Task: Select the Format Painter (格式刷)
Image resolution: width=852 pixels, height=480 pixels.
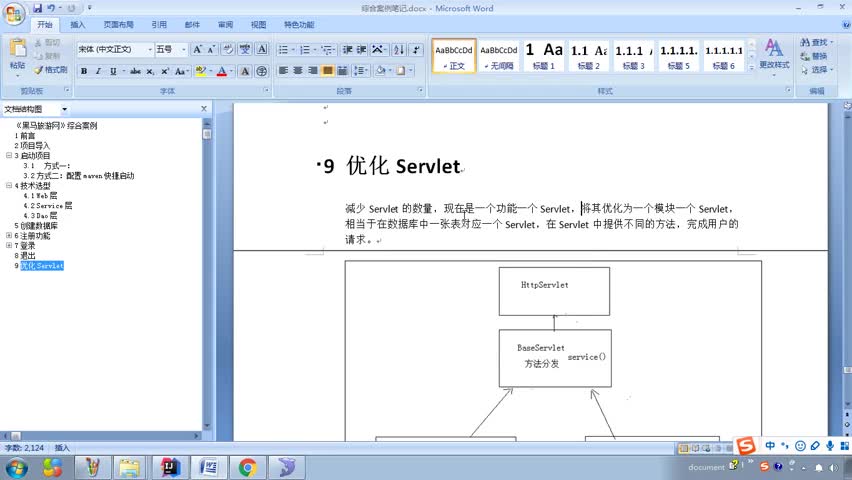Action: pyautogui.click(x=51, y=70)
